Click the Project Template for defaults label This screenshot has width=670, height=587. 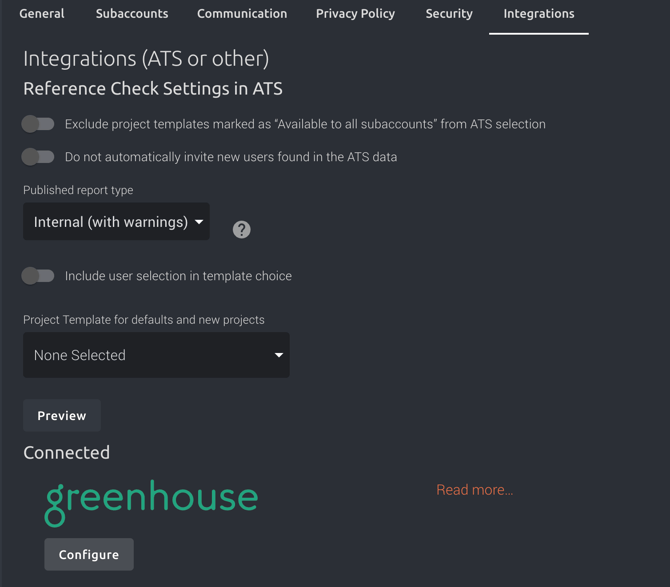click(144, 320)
